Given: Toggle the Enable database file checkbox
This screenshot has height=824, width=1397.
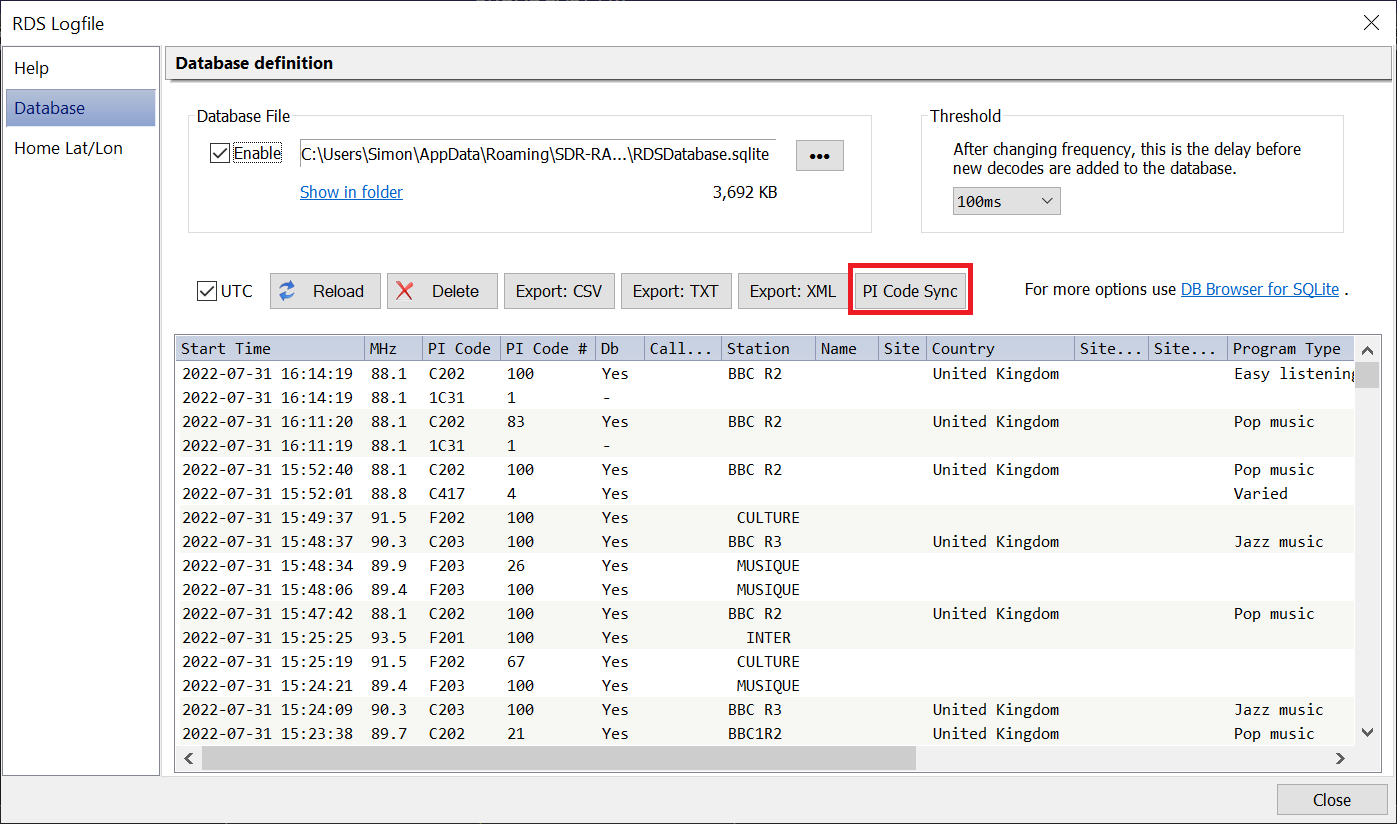Looking at the screenshot, I should [220, 154].
